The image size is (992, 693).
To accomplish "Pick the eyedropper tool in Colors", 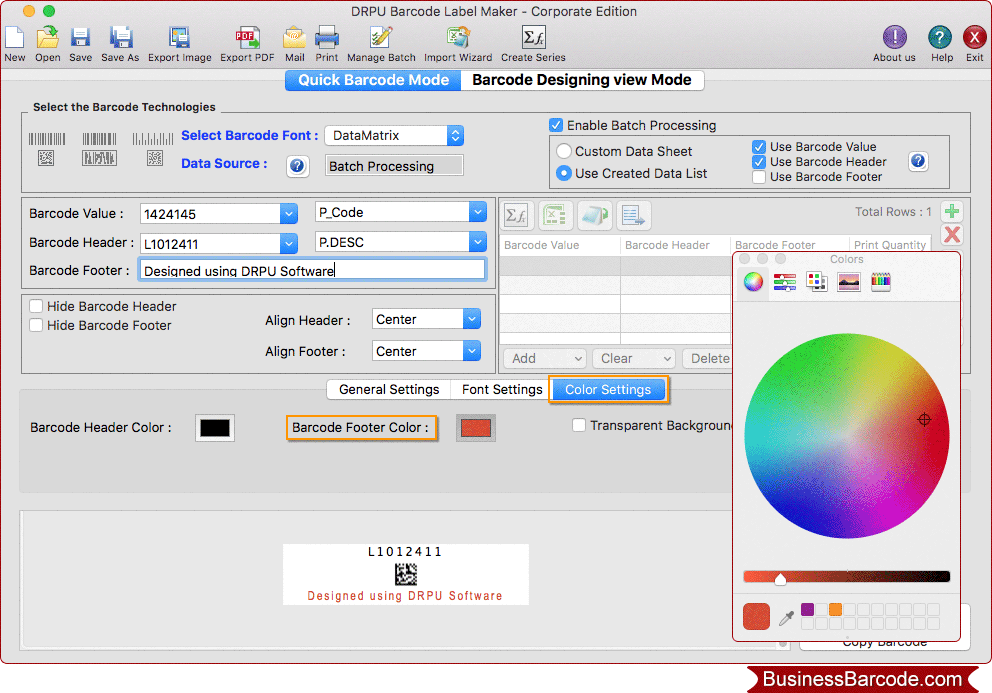I will pos(786,618).
